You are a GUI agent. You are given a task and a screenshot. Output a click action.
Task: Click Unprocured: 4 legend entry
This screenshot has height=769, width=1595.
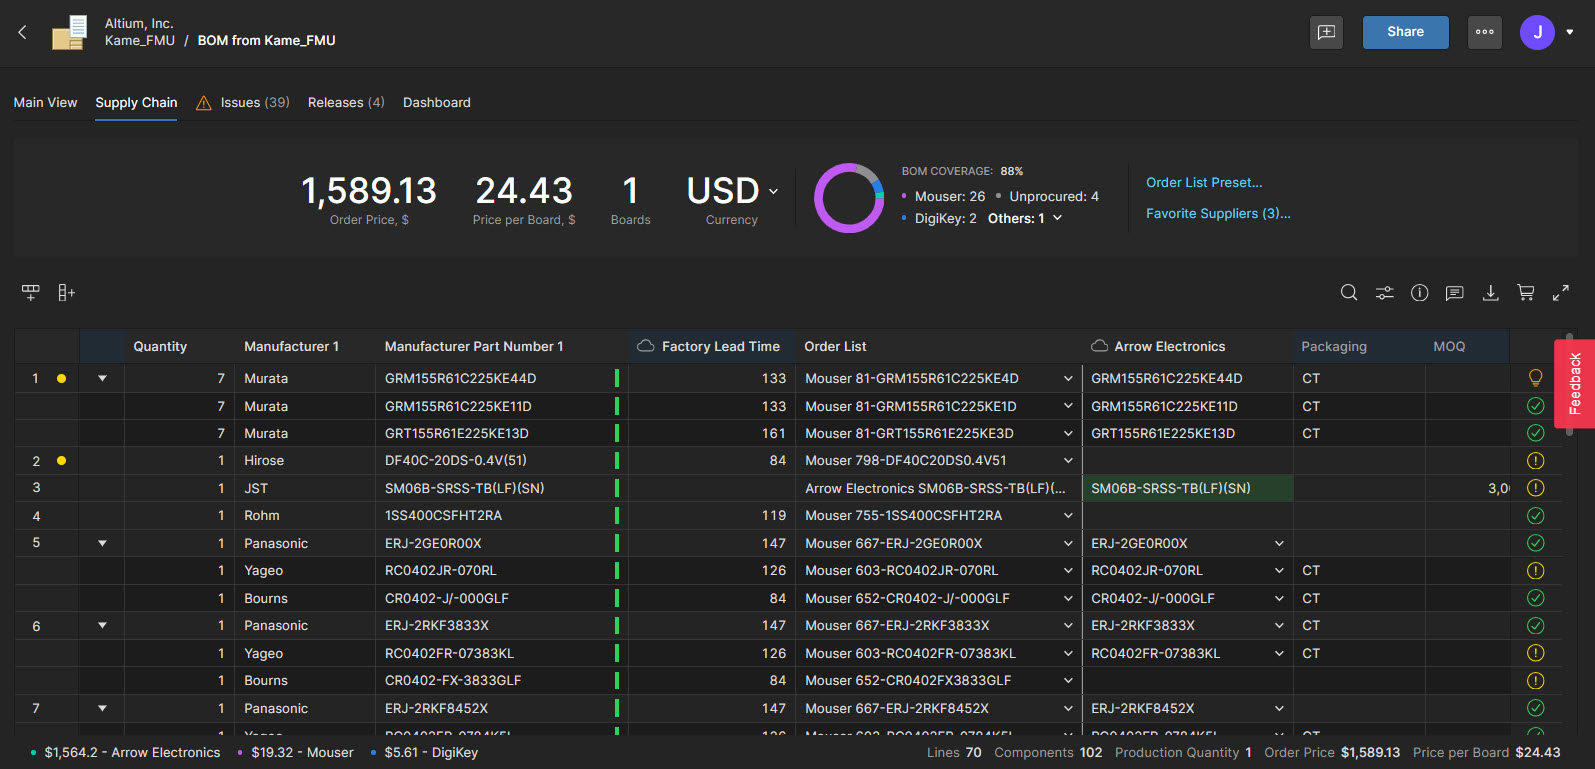pyautogui.click(x=1047, y=196)
